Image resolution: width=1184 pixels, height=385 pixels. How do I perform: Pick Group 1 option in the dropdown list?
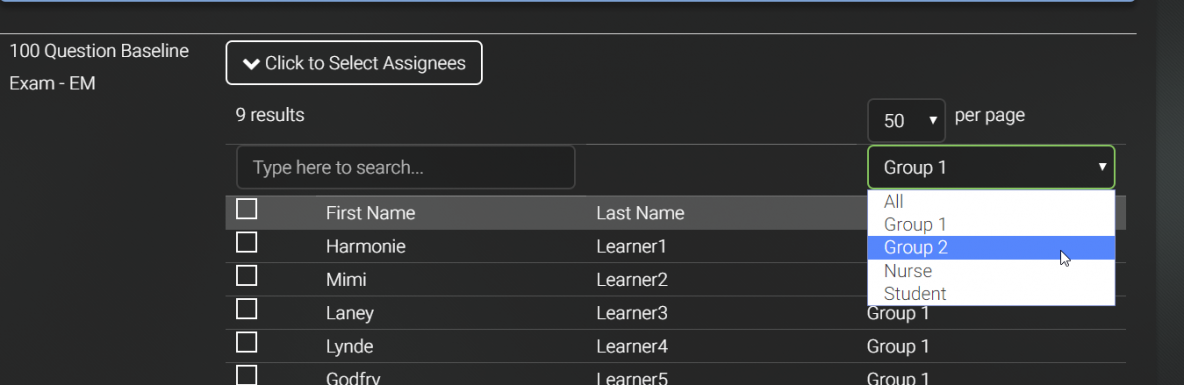pyautogui.click(x=991, y=224)
